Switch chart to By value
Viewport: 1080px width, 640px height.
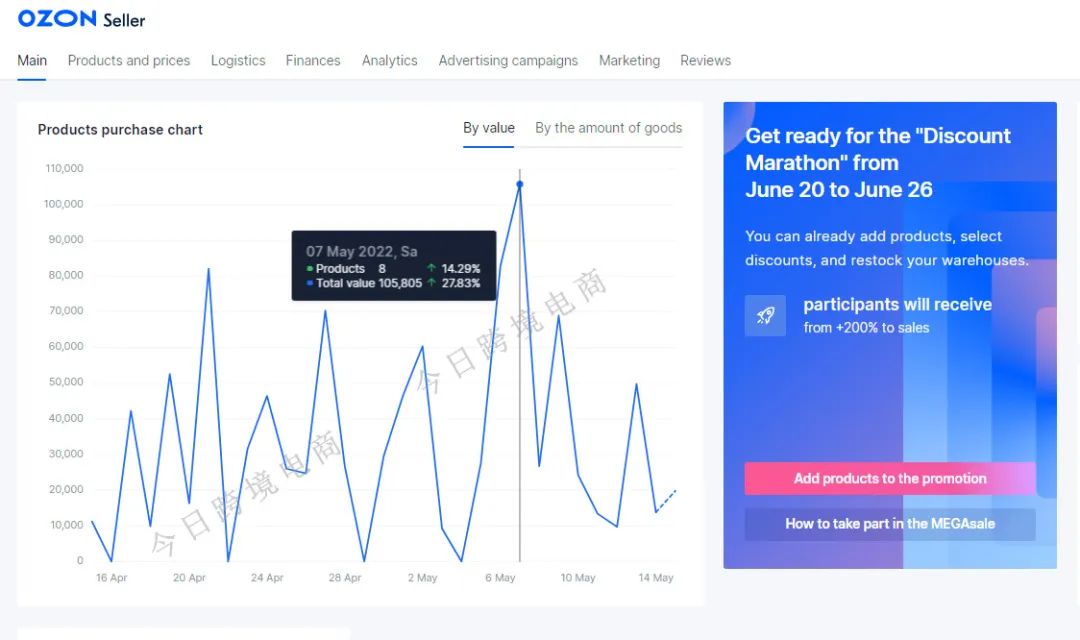(489, 128)
